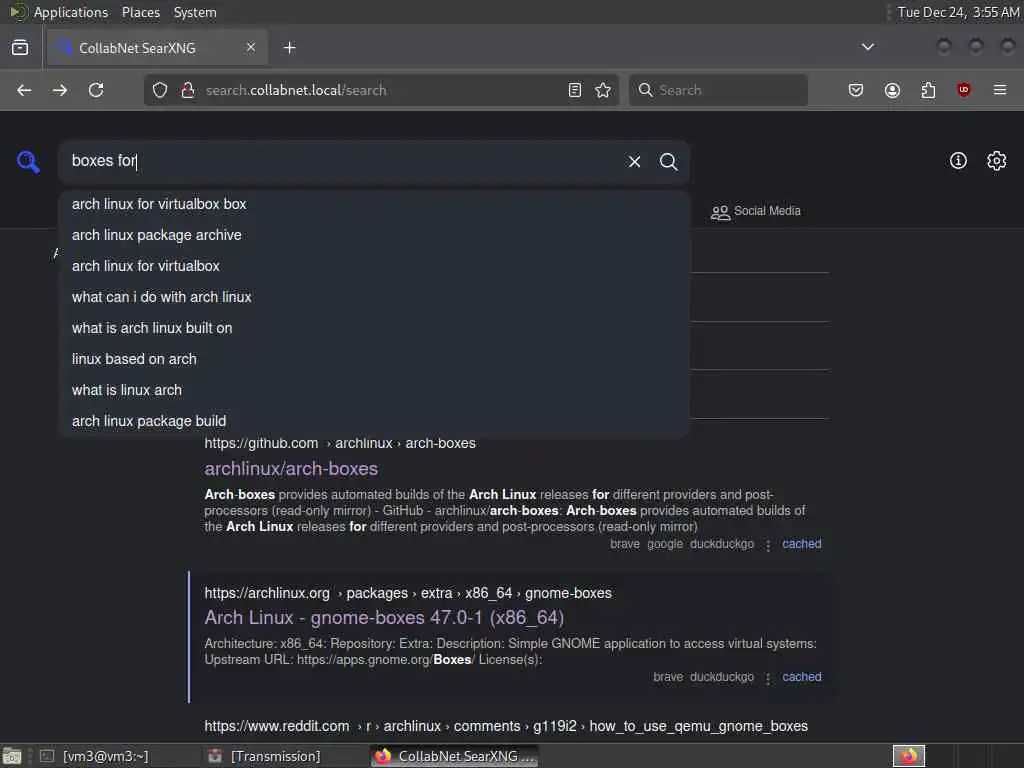This screenshot has height=768, width=1024.
Task: Open cached link for gnome-boxes result
Action: [x=802, y=677]
